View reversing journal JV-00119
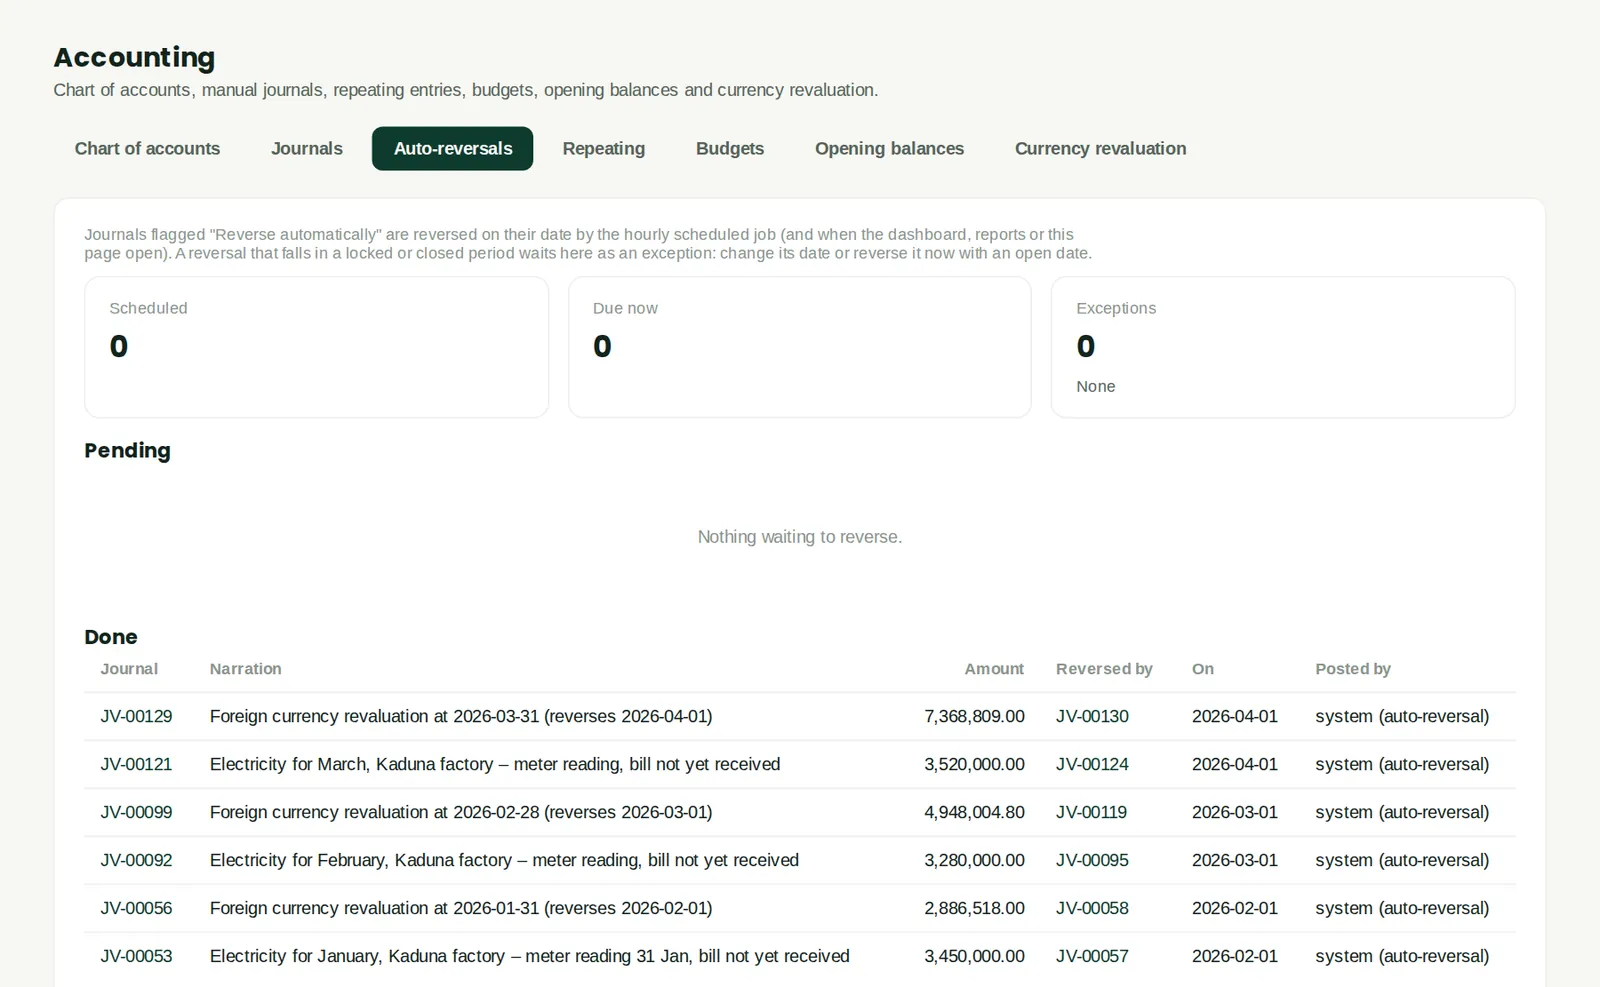Viewport: 1600px width, 987px height. click(x=1091, y=813)
